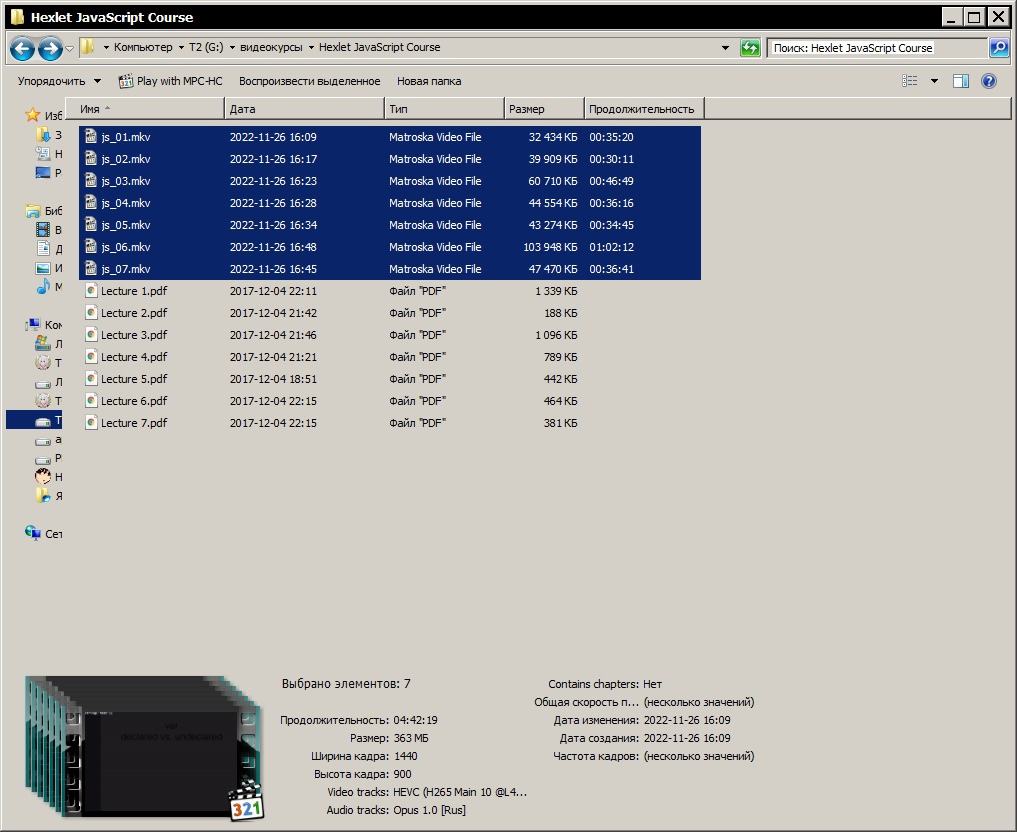Click Play with MPC-HC toolbar button
This screenshot has height=832, width=1017.
click(x=170, y=81)
